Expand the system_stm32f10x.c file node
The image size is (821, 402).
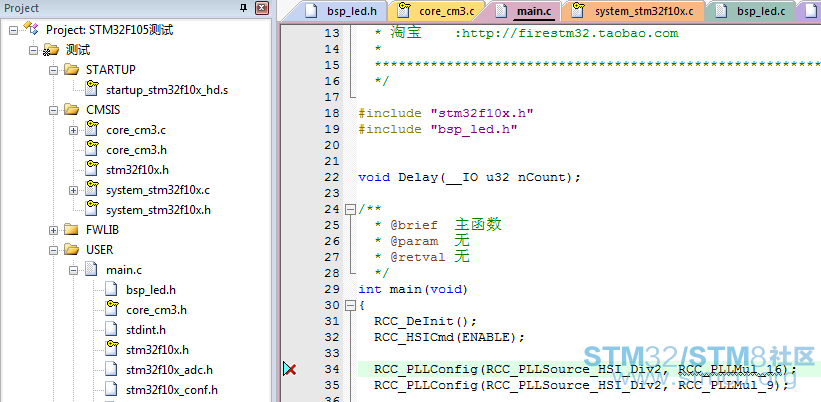(x=73, y=191)
